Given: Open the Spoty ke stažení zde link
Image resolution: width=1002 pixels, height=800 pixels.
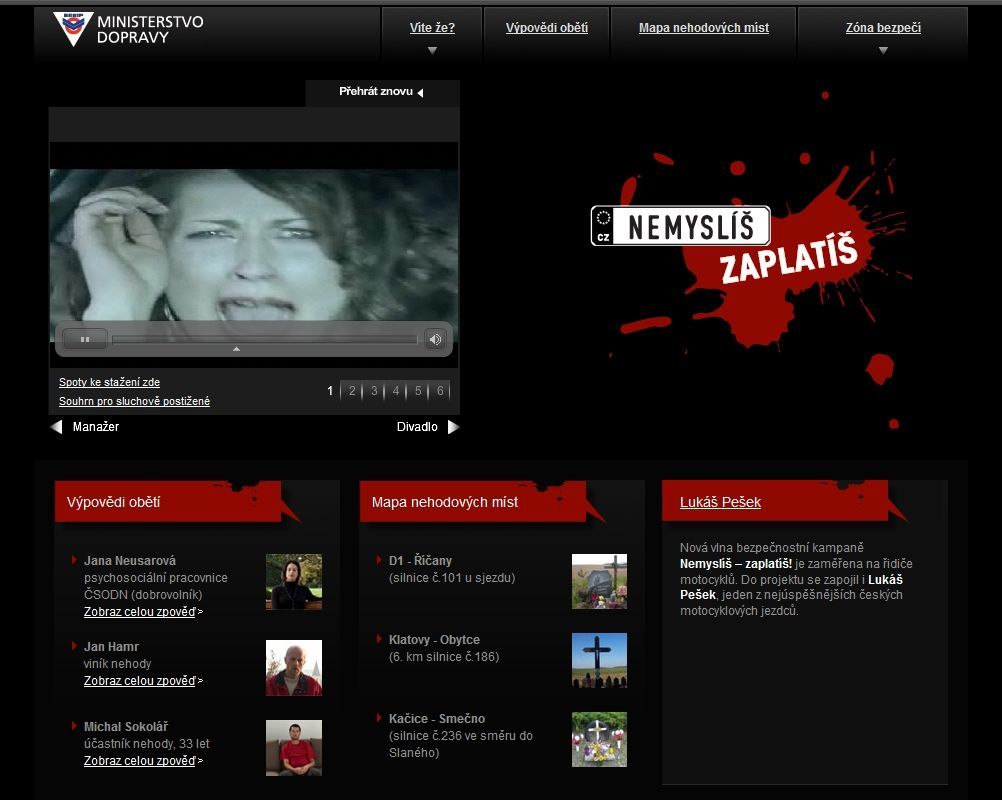Looking at the screenshot, I should [109, 382].
